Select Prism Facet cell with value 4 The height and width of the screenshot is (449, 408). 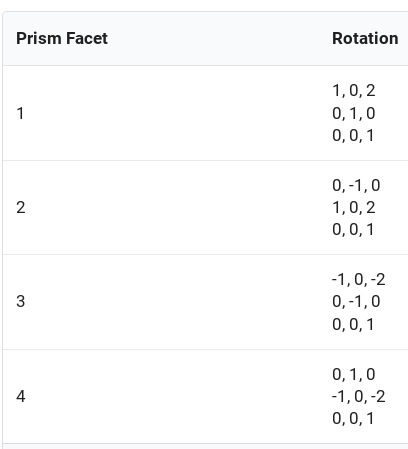tap(21, 396)
